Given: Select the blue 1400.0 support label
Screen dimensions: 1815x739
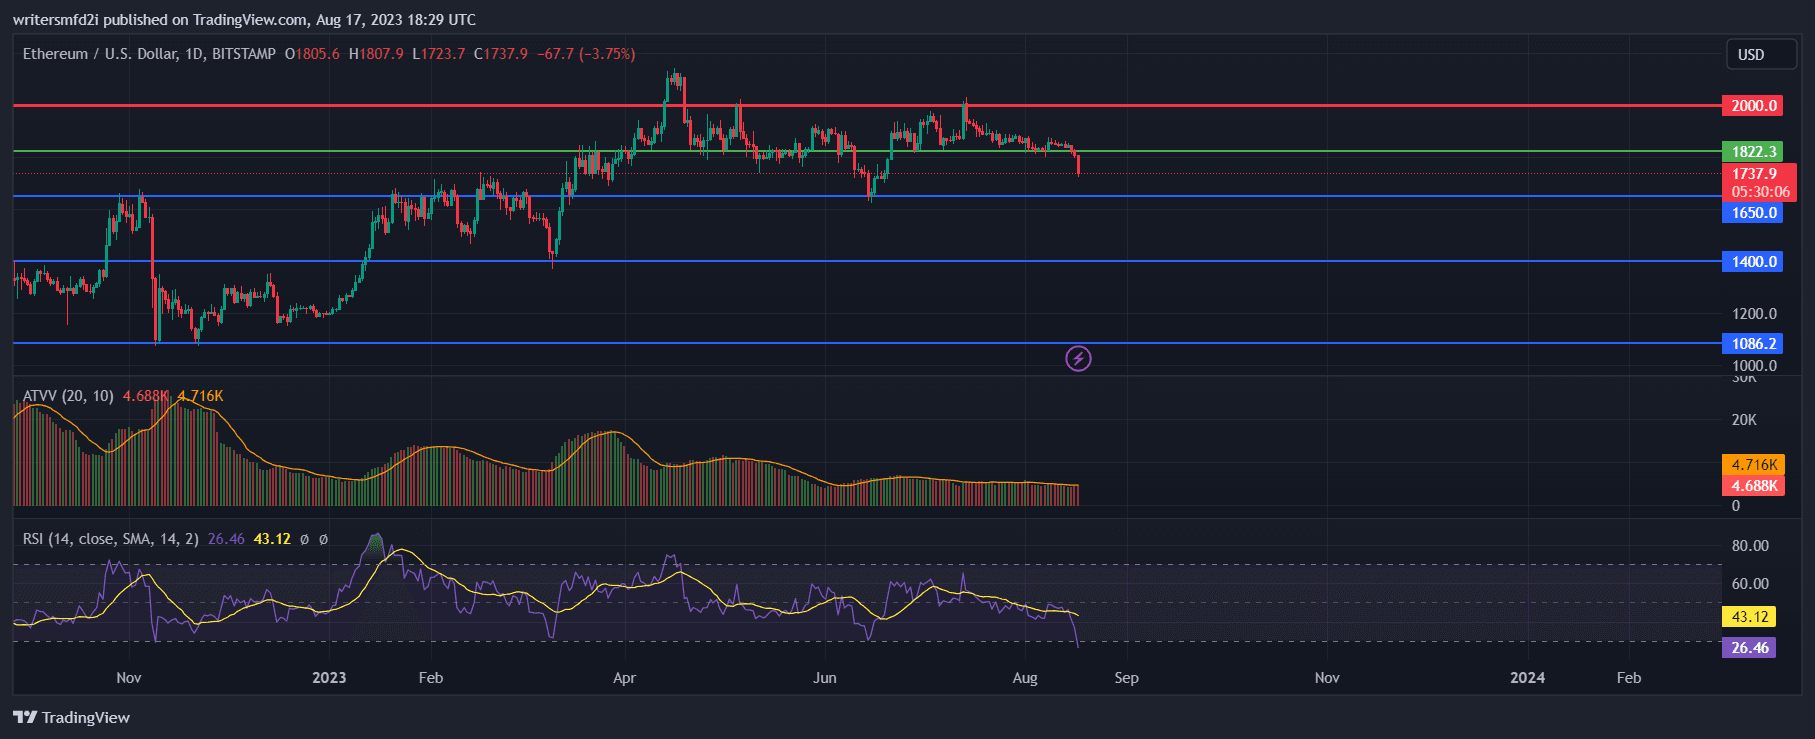Looking at the screenshot, I should [1753, 262].
